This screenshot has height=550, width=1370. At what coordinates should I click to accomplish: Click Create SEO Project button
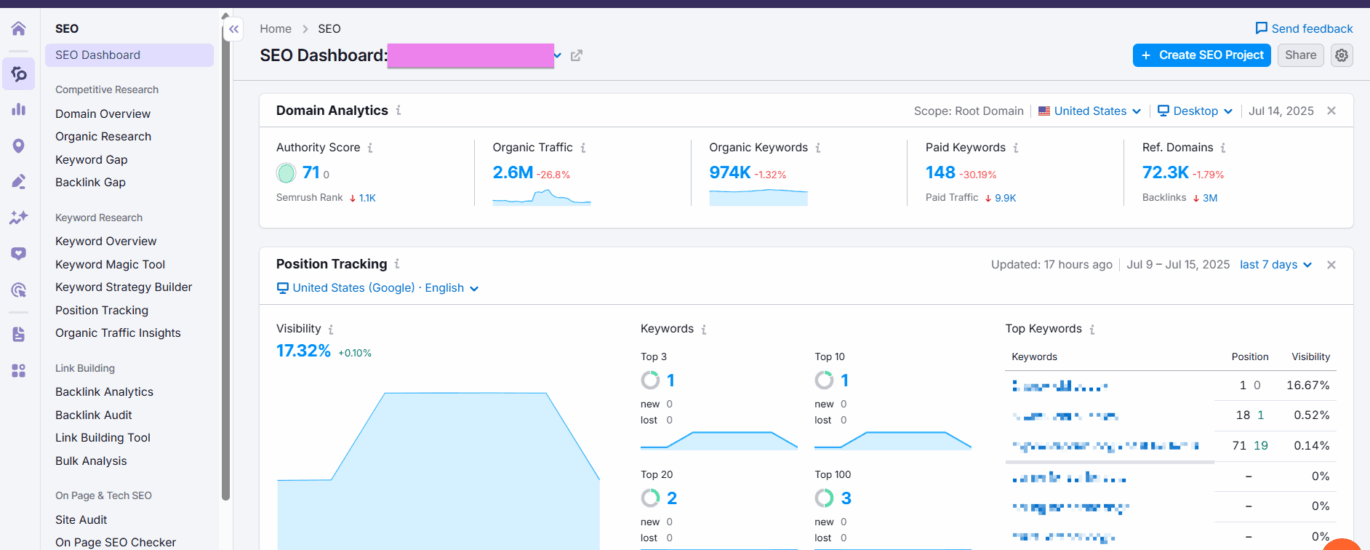1202,55
